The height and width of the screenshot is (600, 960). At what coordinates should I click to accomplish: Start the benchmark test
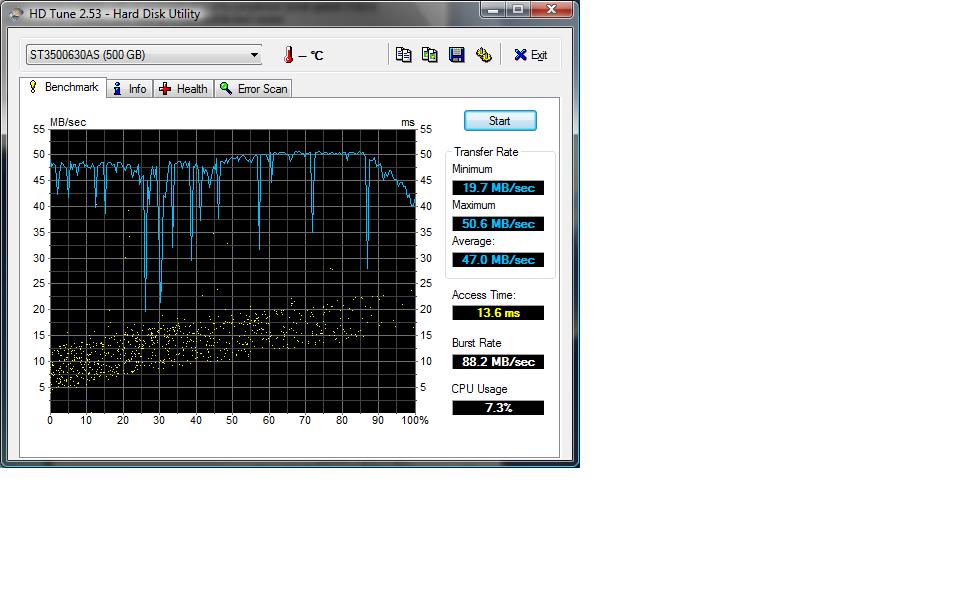tap(500, 121)
